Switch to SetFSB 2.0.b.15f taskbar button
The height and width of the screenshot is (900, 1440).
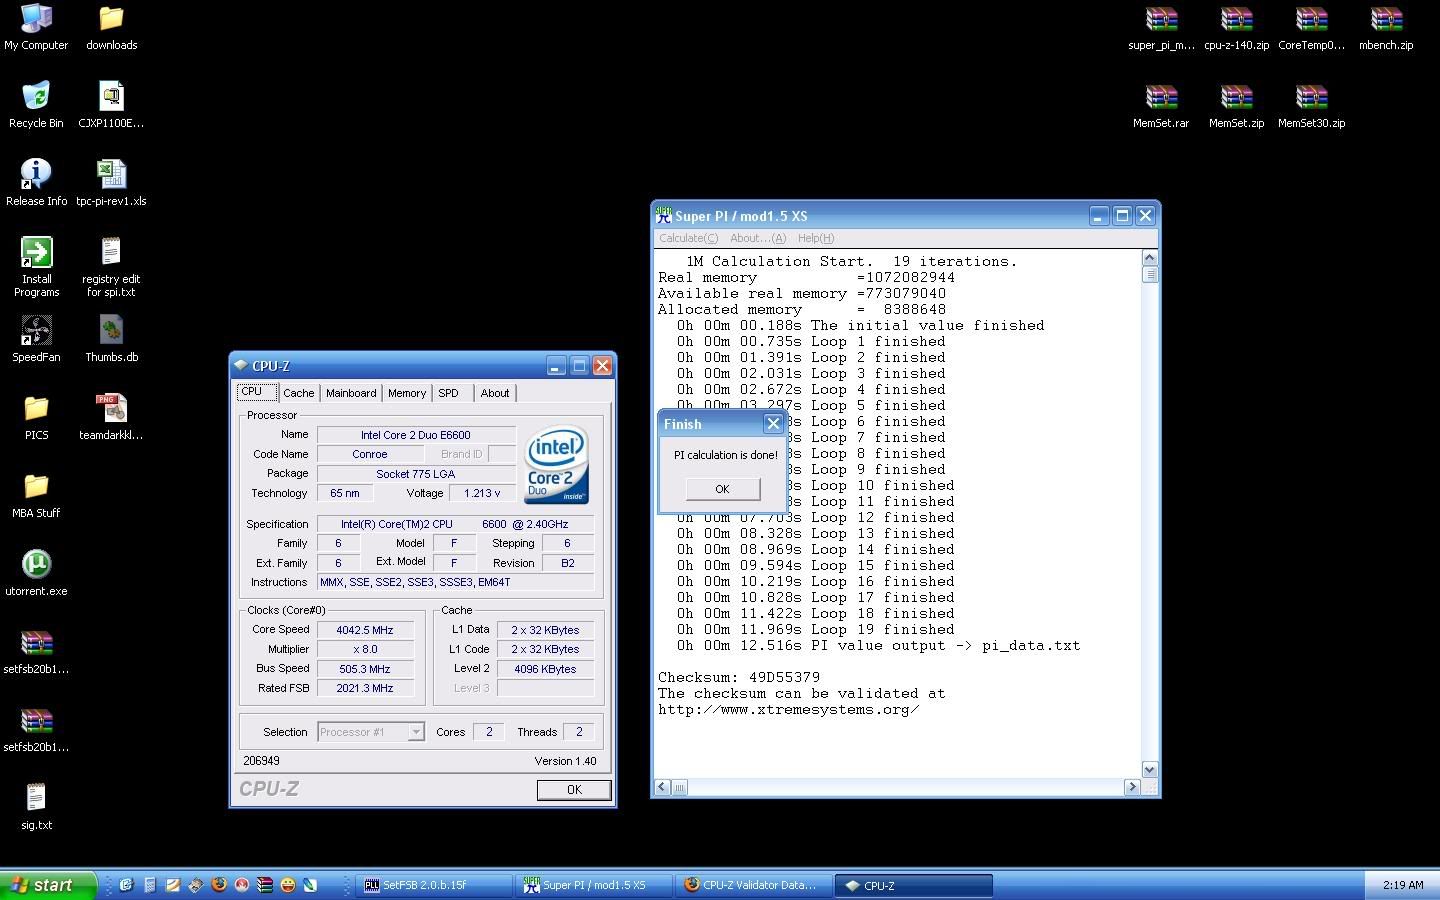tap(433, 885)
